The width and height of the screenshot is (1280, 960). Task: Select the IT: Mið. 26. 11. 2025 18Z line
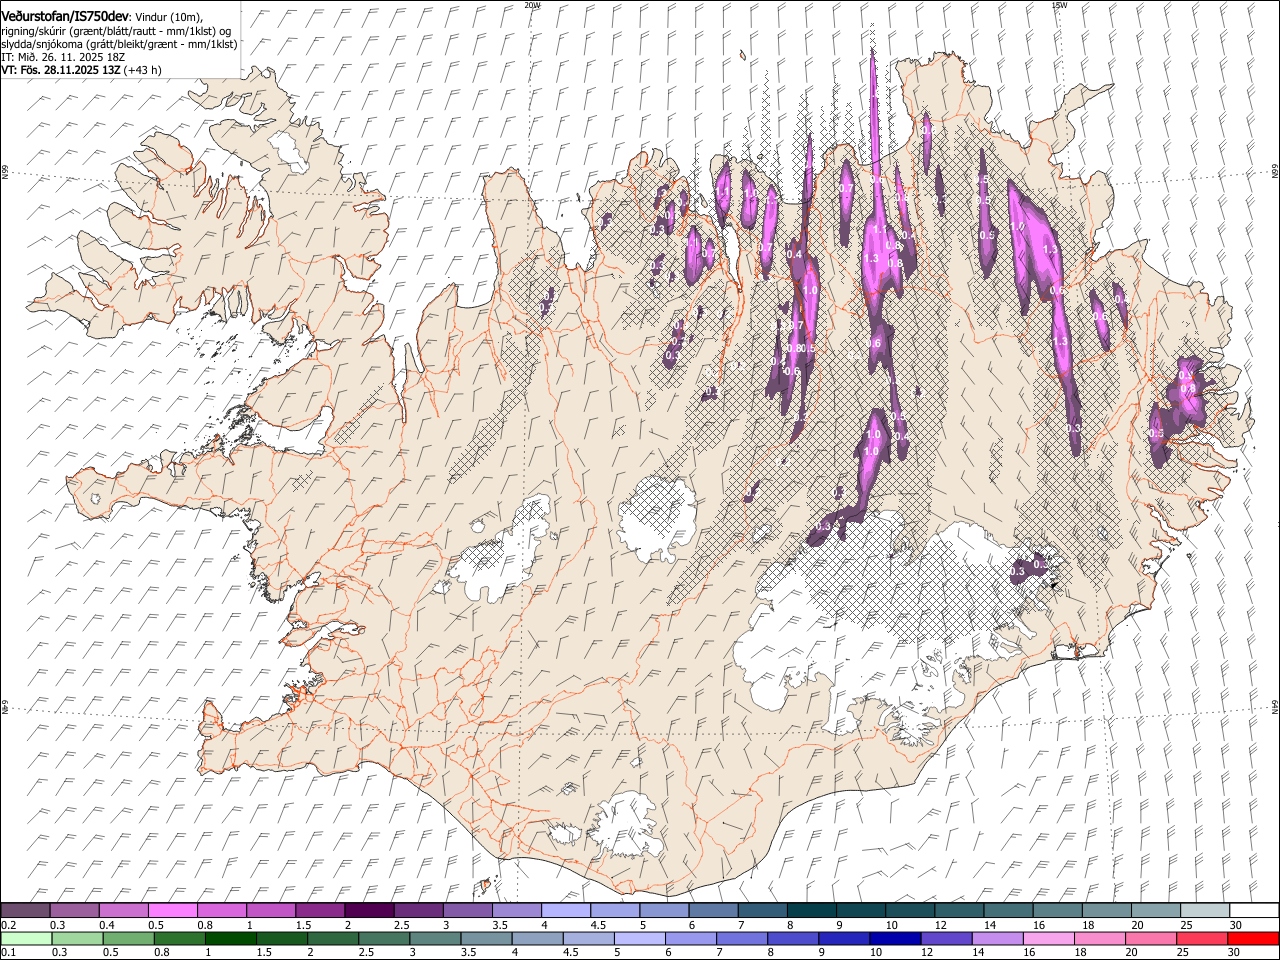pos(63,57)
